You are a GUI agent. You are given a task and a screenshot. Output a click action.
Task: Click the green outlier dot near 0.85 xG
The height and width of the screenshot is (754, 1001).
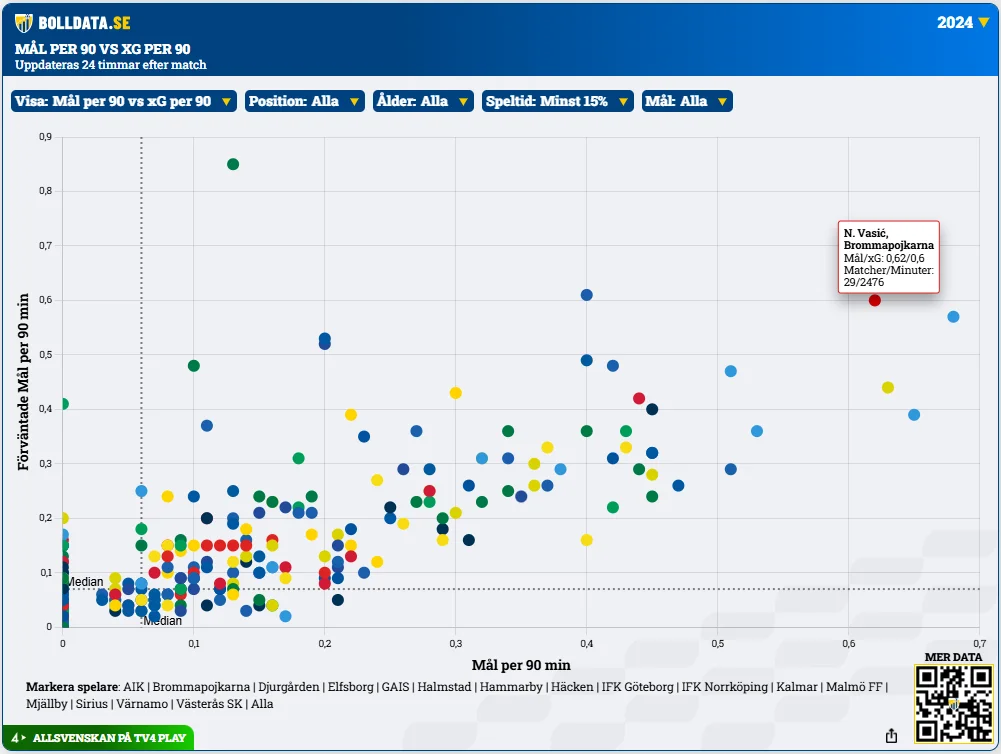coord(233,164)
